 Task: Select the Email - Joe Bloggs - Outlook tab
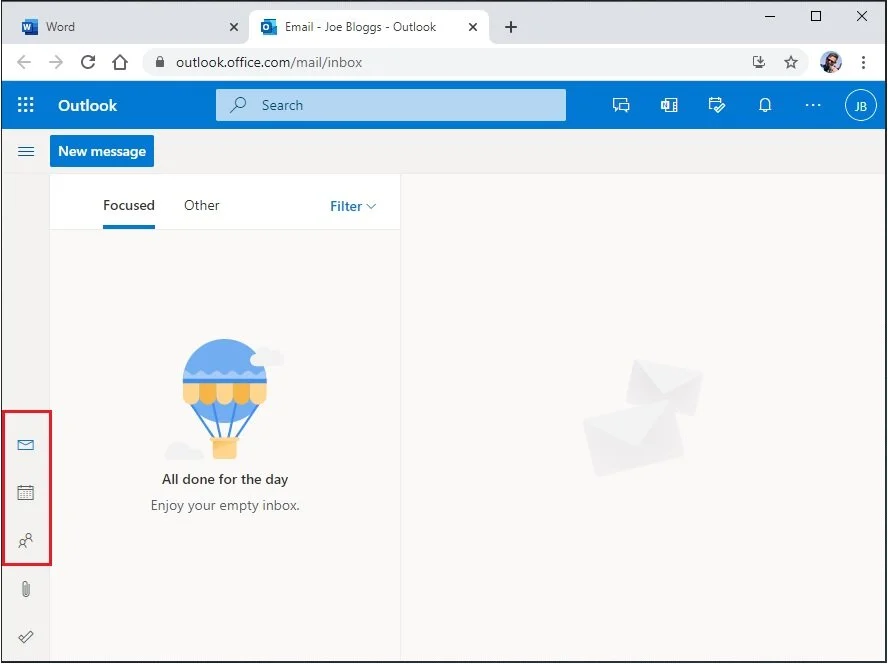click(368, 27)
